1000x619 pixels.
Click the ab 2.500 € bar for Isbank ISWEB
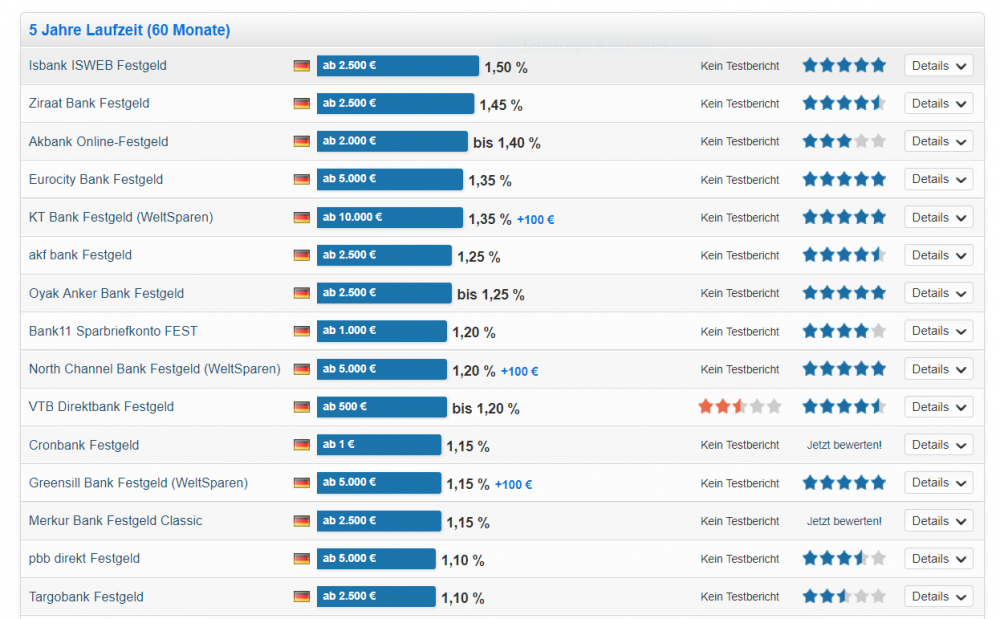[398, 66]
